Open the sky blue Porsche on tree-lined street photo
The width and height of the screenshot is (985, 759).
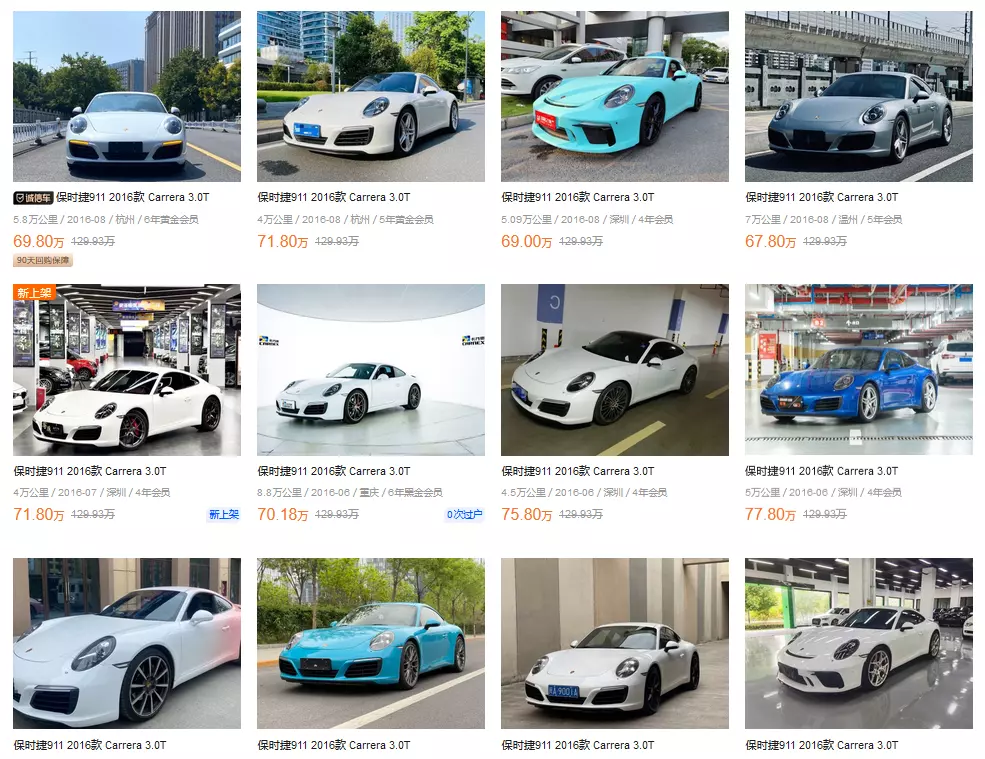point(371,643)
